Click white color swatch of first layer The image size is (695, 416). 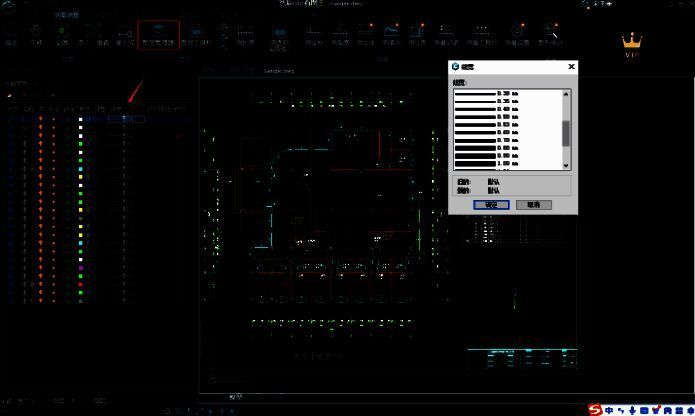coord(81,119)
